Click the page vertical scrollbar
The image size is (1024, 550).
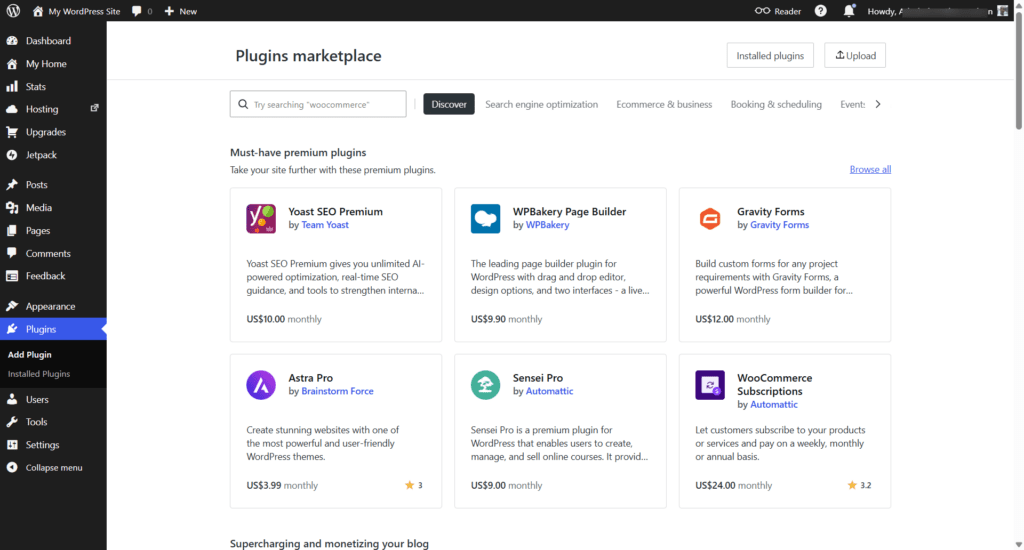click(1019, 72)
